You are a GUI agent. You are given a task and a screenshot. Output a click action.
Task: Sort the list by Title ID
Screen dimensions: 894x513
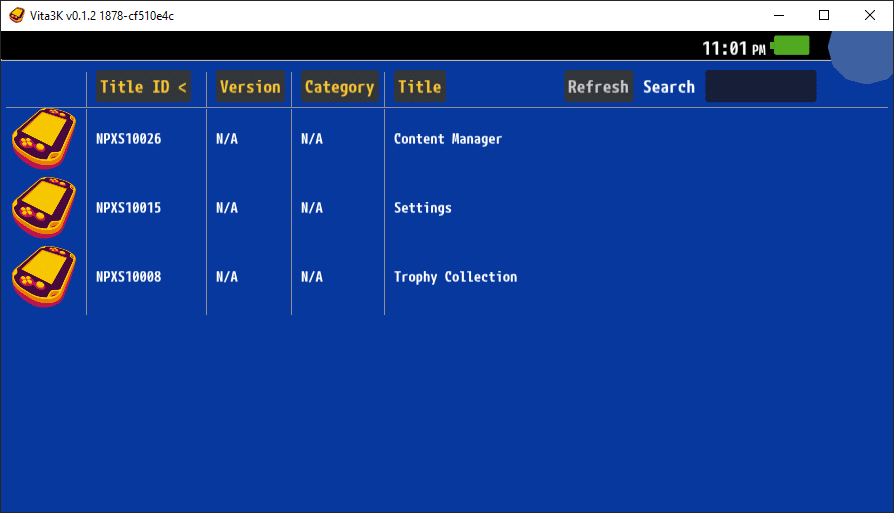[x=143, y=87]
